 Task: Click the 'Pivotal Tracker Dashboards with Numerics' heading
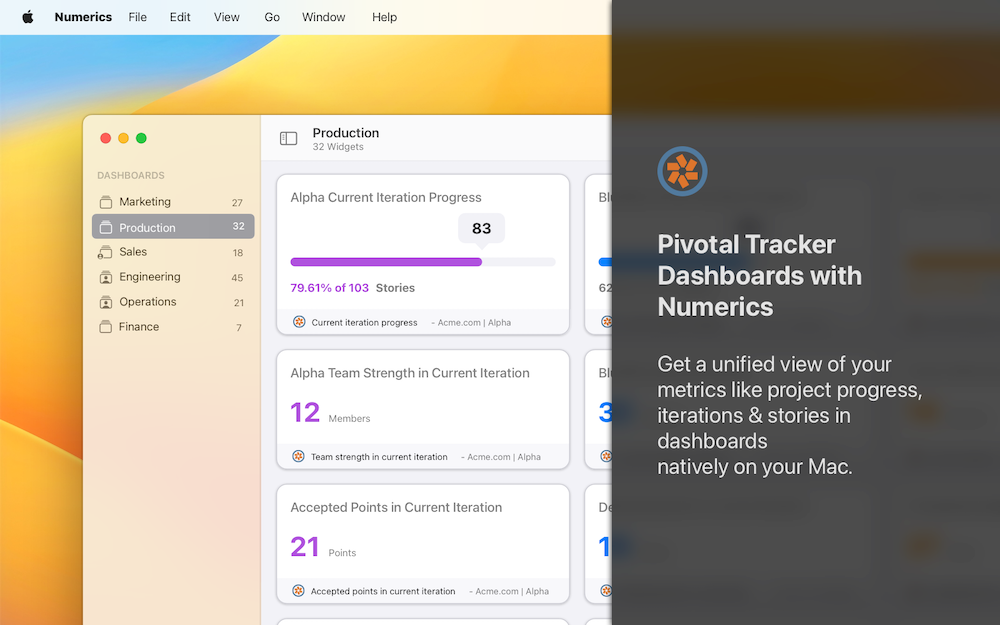760,276
